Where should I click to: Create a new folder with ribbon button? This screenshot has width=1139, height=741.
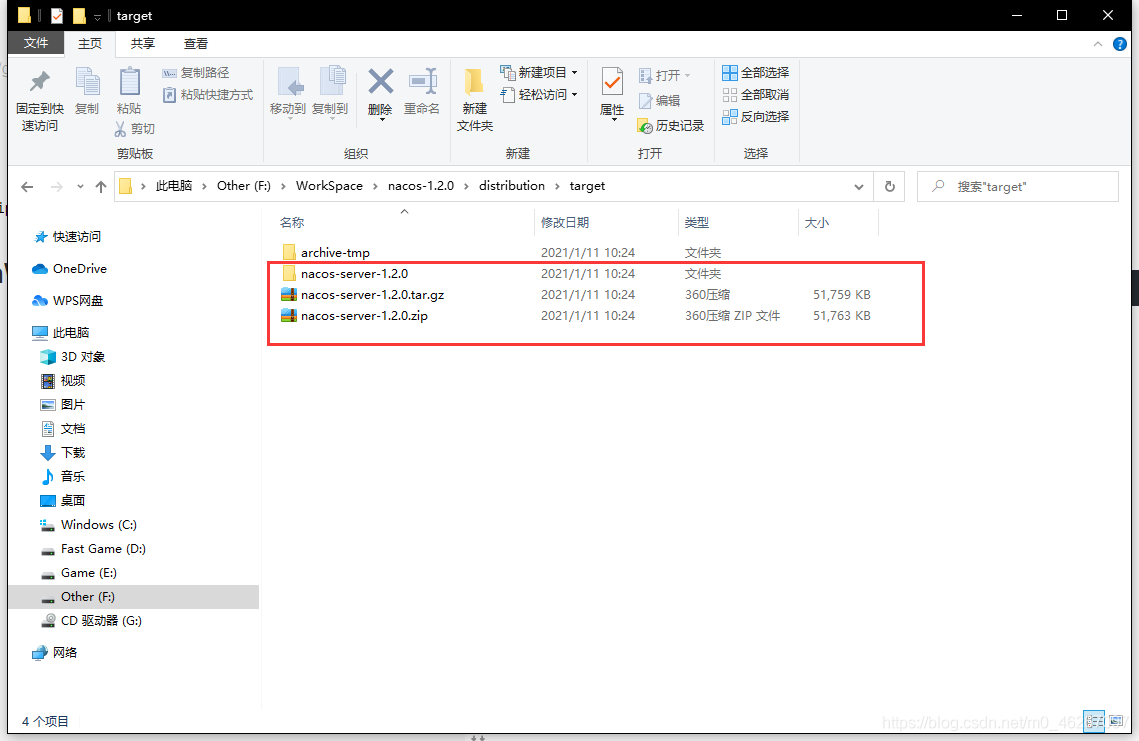(474, 100)
